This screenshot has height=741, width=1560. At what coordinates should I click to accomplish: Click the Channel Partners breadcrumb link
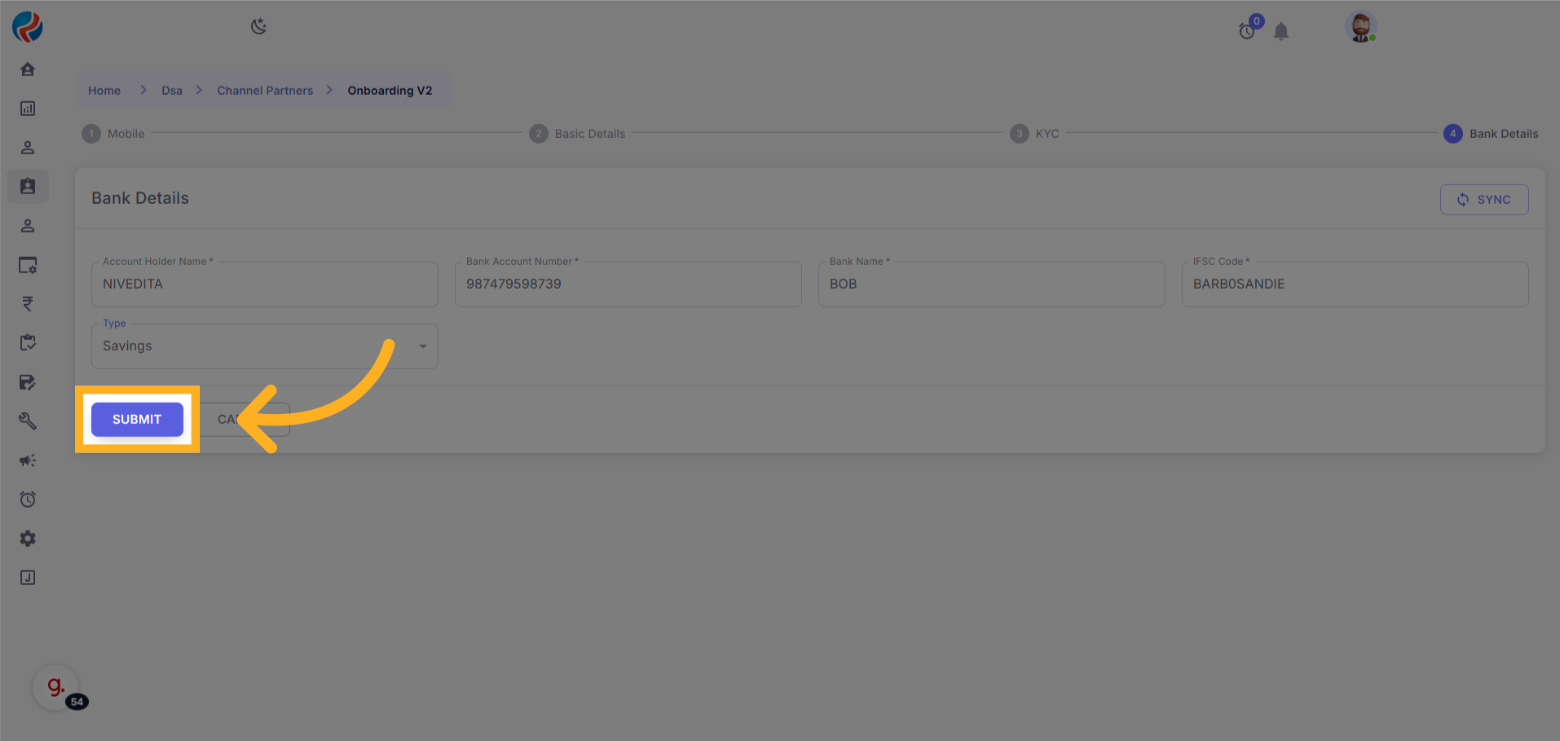click(265, 91)
